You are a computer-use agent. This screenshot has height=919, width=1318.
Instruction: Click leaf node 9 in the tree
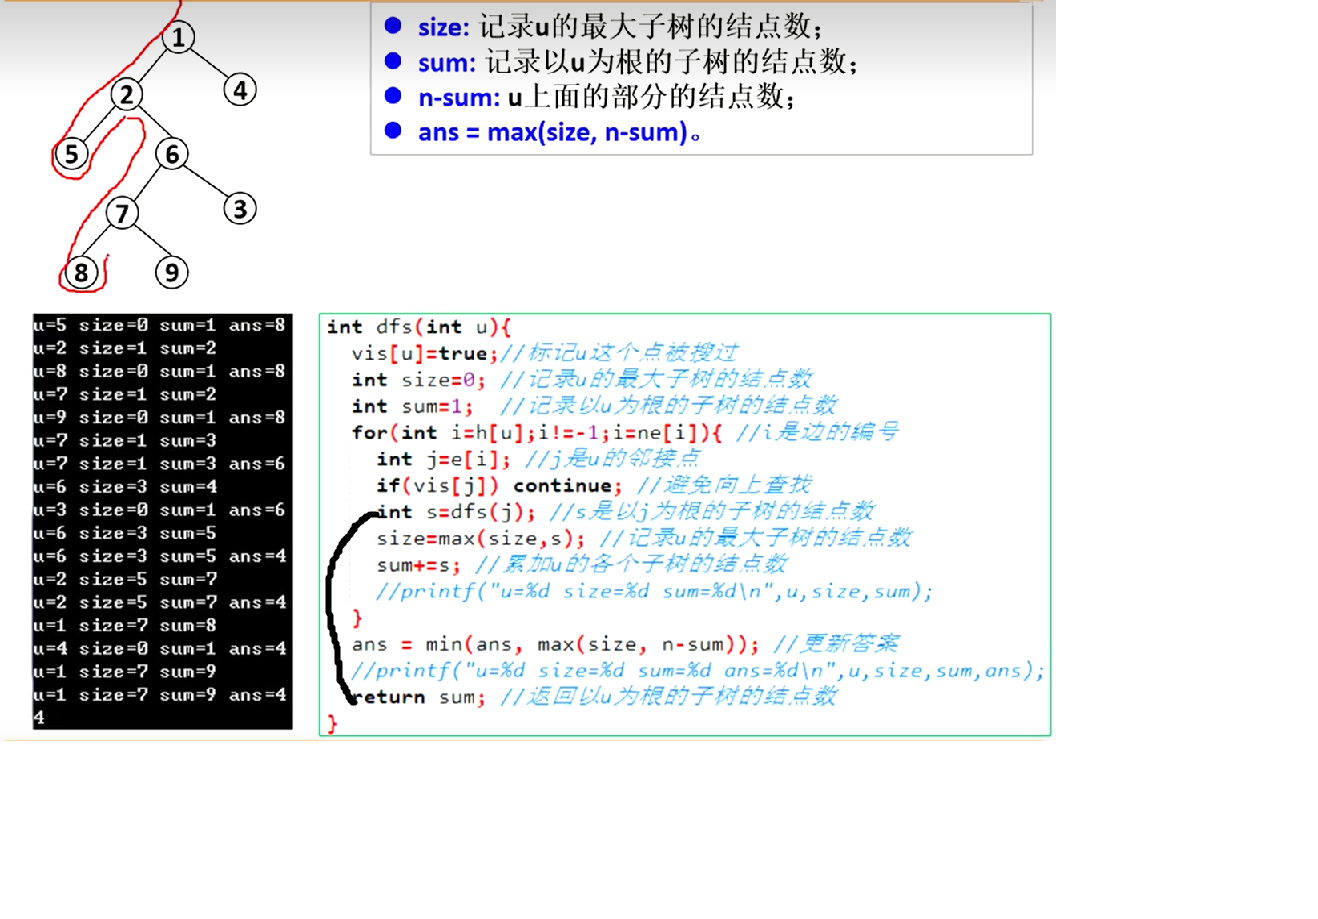click(x=172, y=272)
